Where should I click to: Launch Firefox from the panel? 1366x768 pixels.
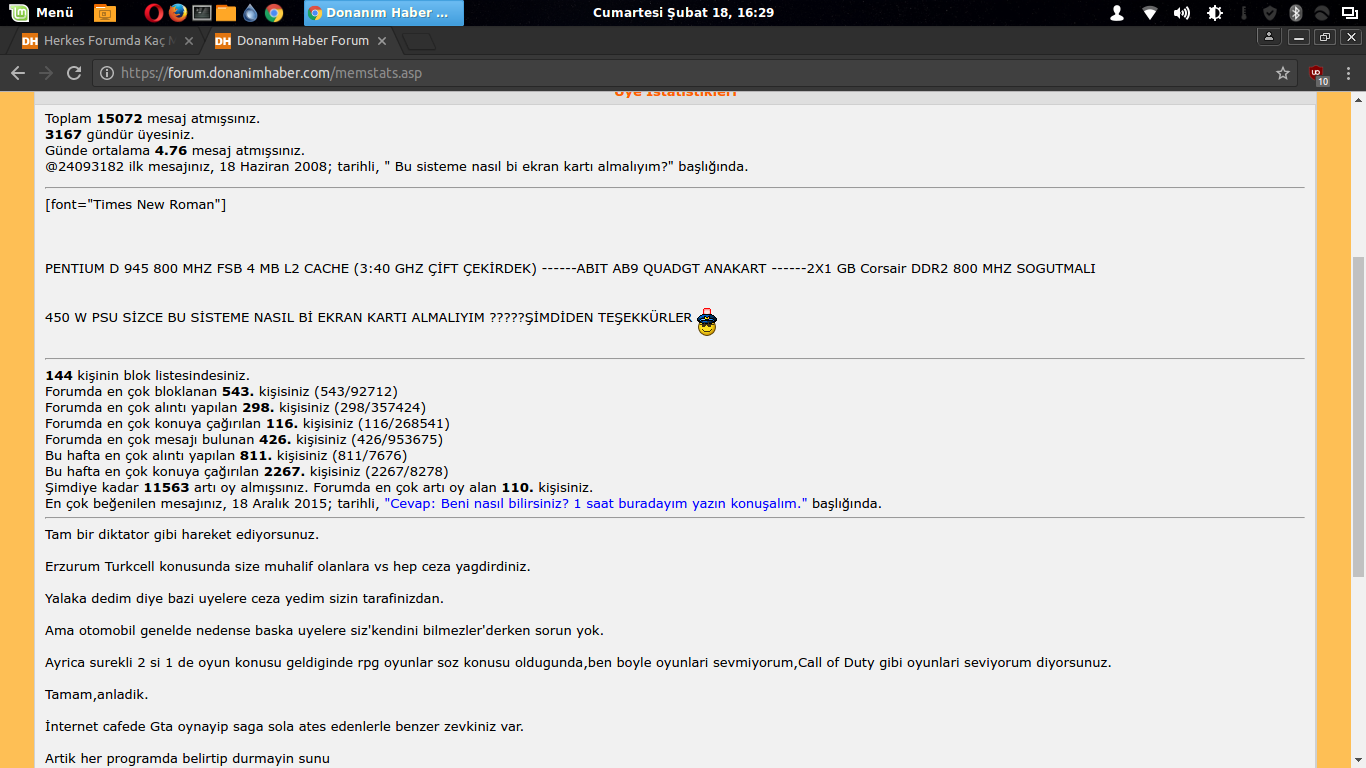(x=178, y=13)
